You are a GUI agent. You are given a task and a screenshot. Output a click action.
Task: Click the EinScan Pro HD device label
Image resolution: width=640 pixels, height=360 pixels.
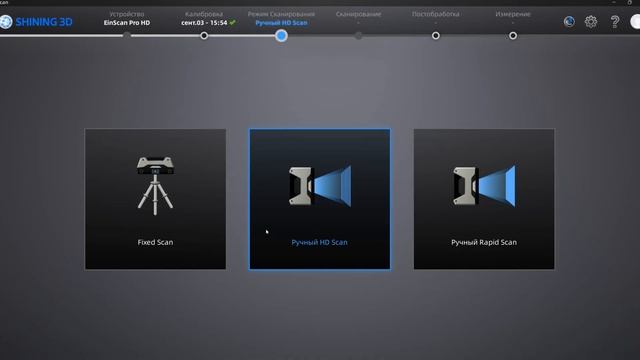(x=127, y=23)
